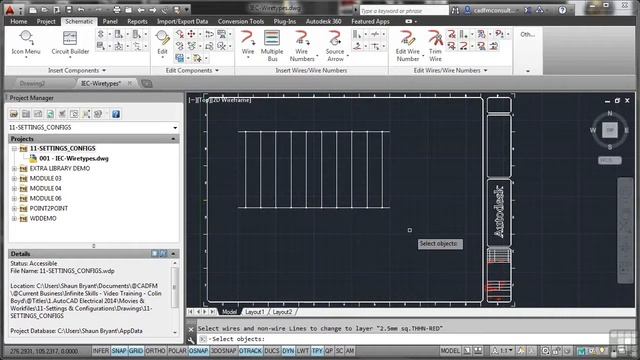Launch the Circuit Builder tool

70,43
